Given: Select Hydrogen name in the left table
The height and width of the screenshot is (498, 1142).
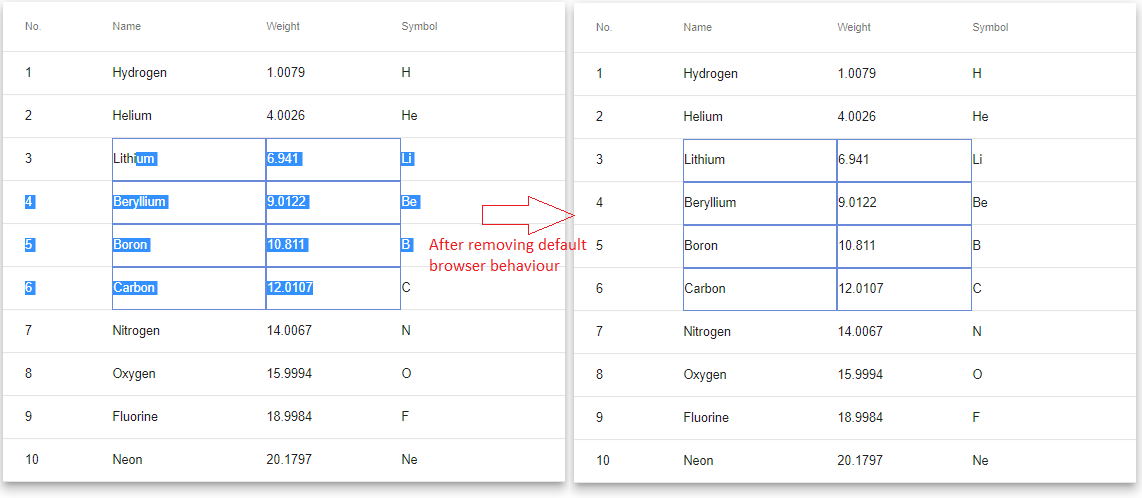Looking at the screenshot, I should coord(140,73).
